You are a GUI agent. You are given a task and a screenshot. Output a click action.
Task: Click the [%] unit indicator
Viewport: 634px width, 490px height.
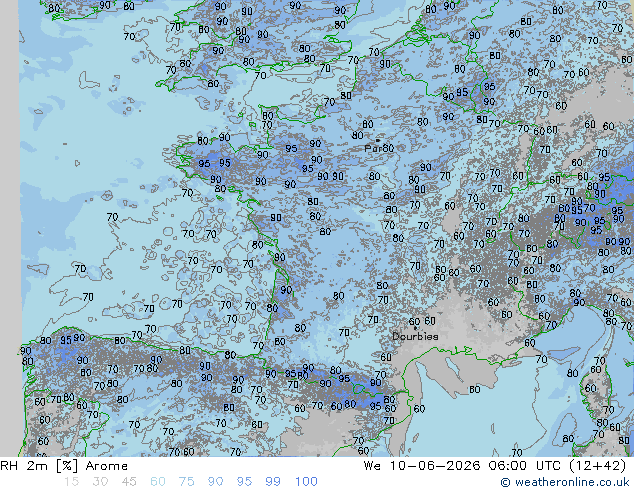click(x=67, y=466)
